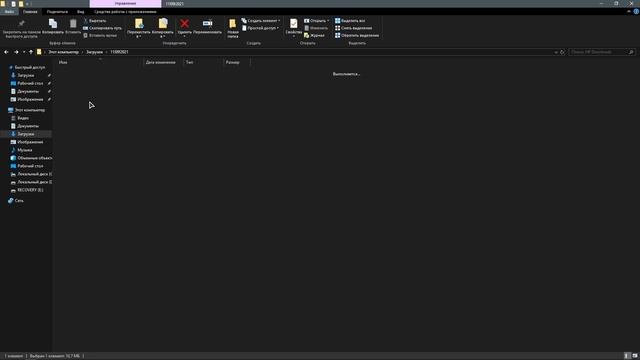Screen dimensions: 640x360
Task: Click the search input field
Action: (x=598, y=52)
